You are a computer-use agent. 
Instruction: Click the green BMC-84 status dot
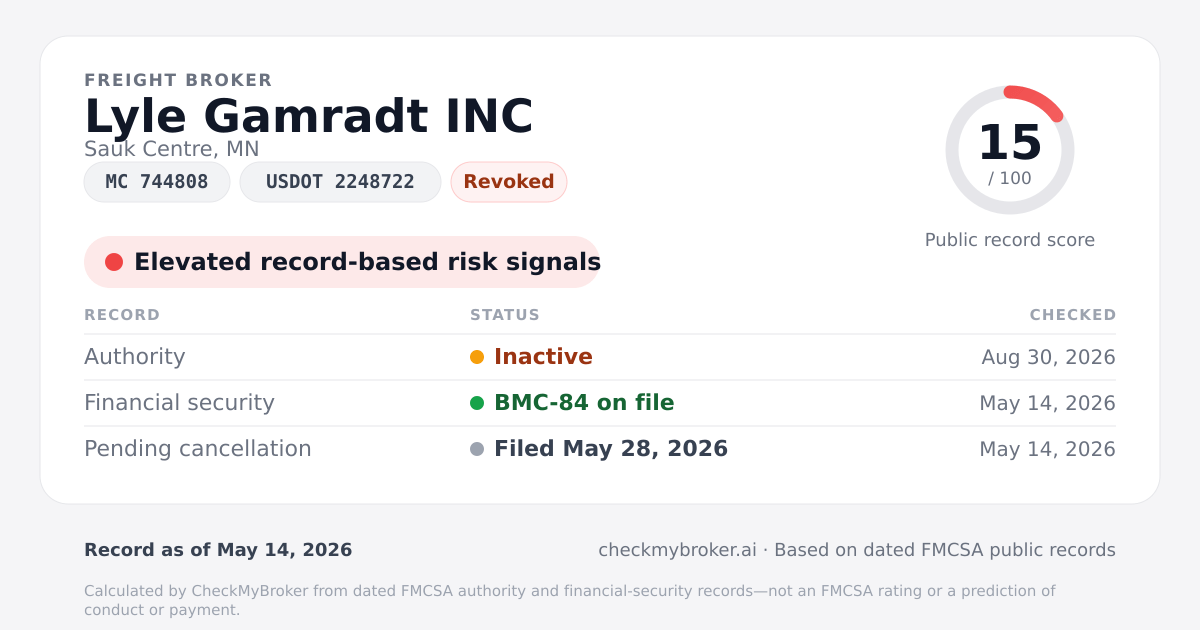477,403
